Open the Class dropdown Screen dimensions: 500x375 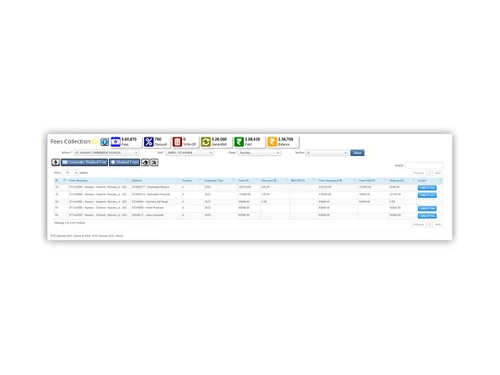pos(259,153)
